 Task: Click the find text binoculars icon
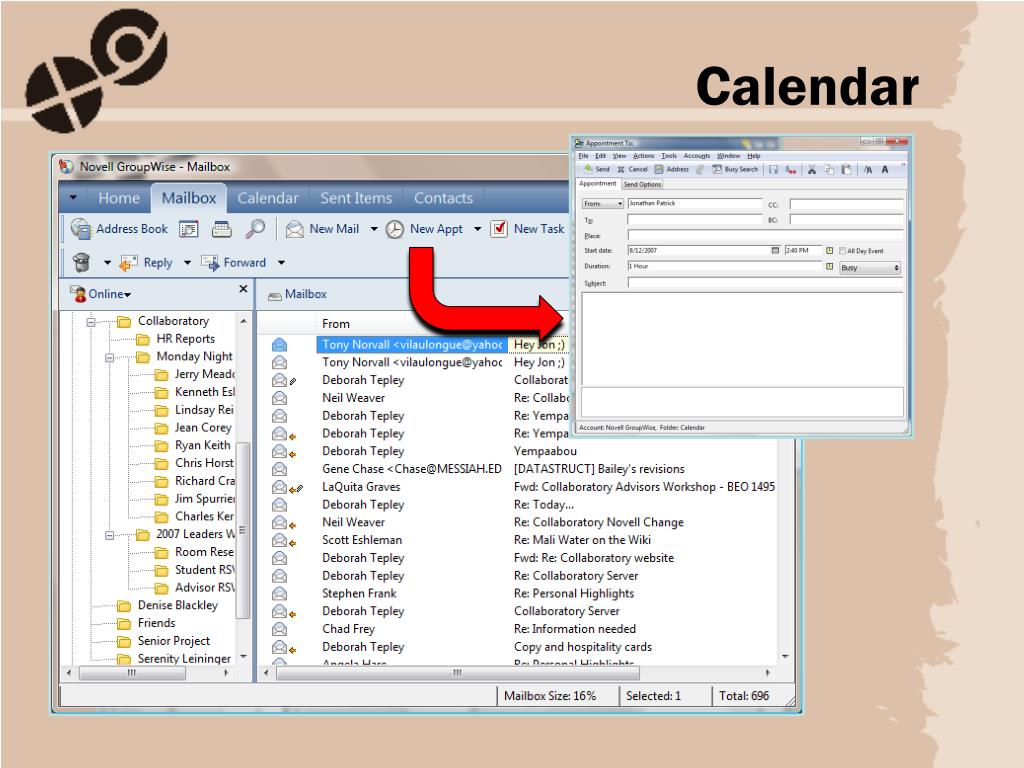click(x=868, y=170)
